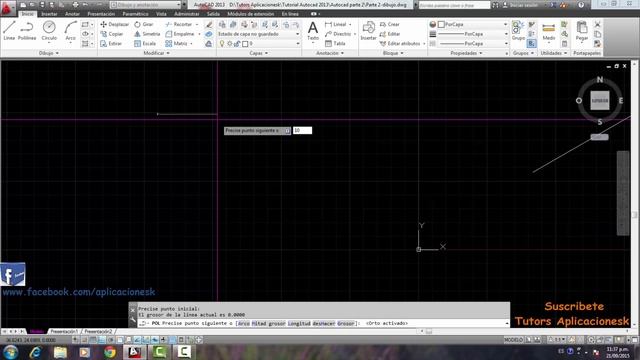The height and width of the screenshot is (360, 640).
Task: Toggle the MODELO space button in status bar
Action: coord(513,340)
